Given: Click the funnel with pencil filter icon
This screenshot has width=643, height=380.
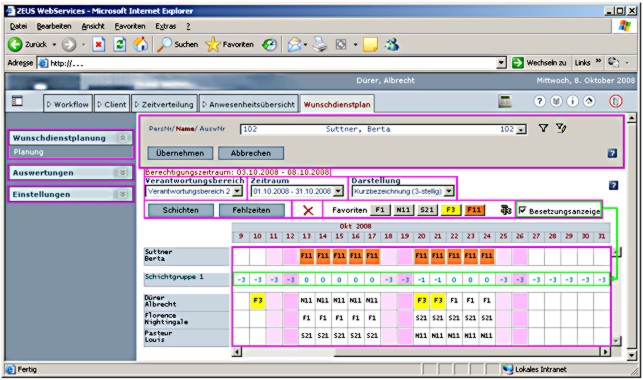Looking at the screenshot, I should pos(561,128).
